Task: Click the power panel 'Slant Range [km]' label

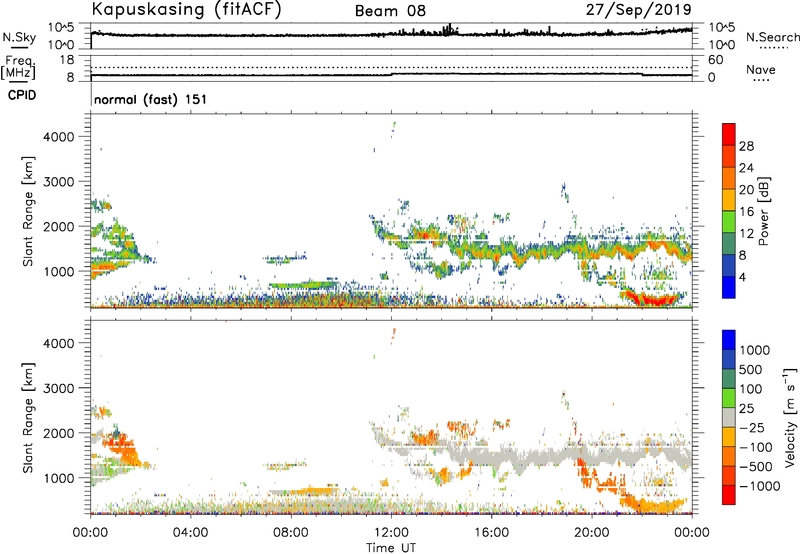Action: click(28, 211)
